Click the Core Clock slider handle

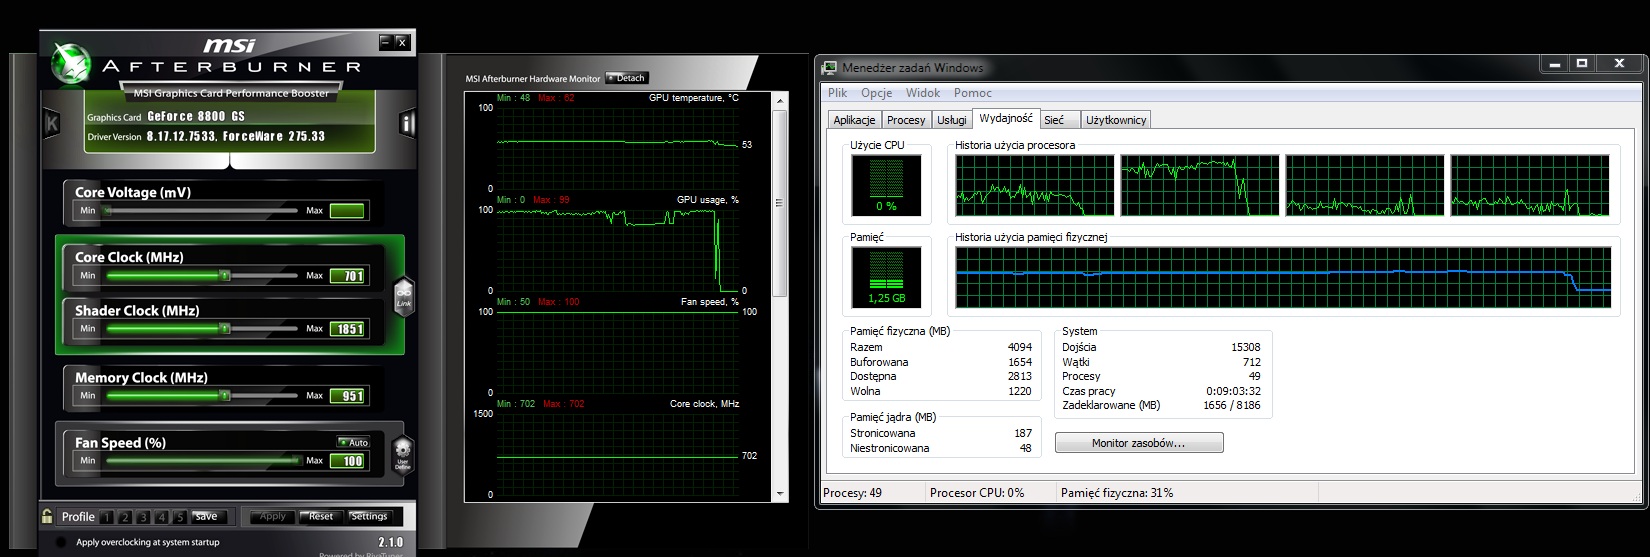pos(225,275)
